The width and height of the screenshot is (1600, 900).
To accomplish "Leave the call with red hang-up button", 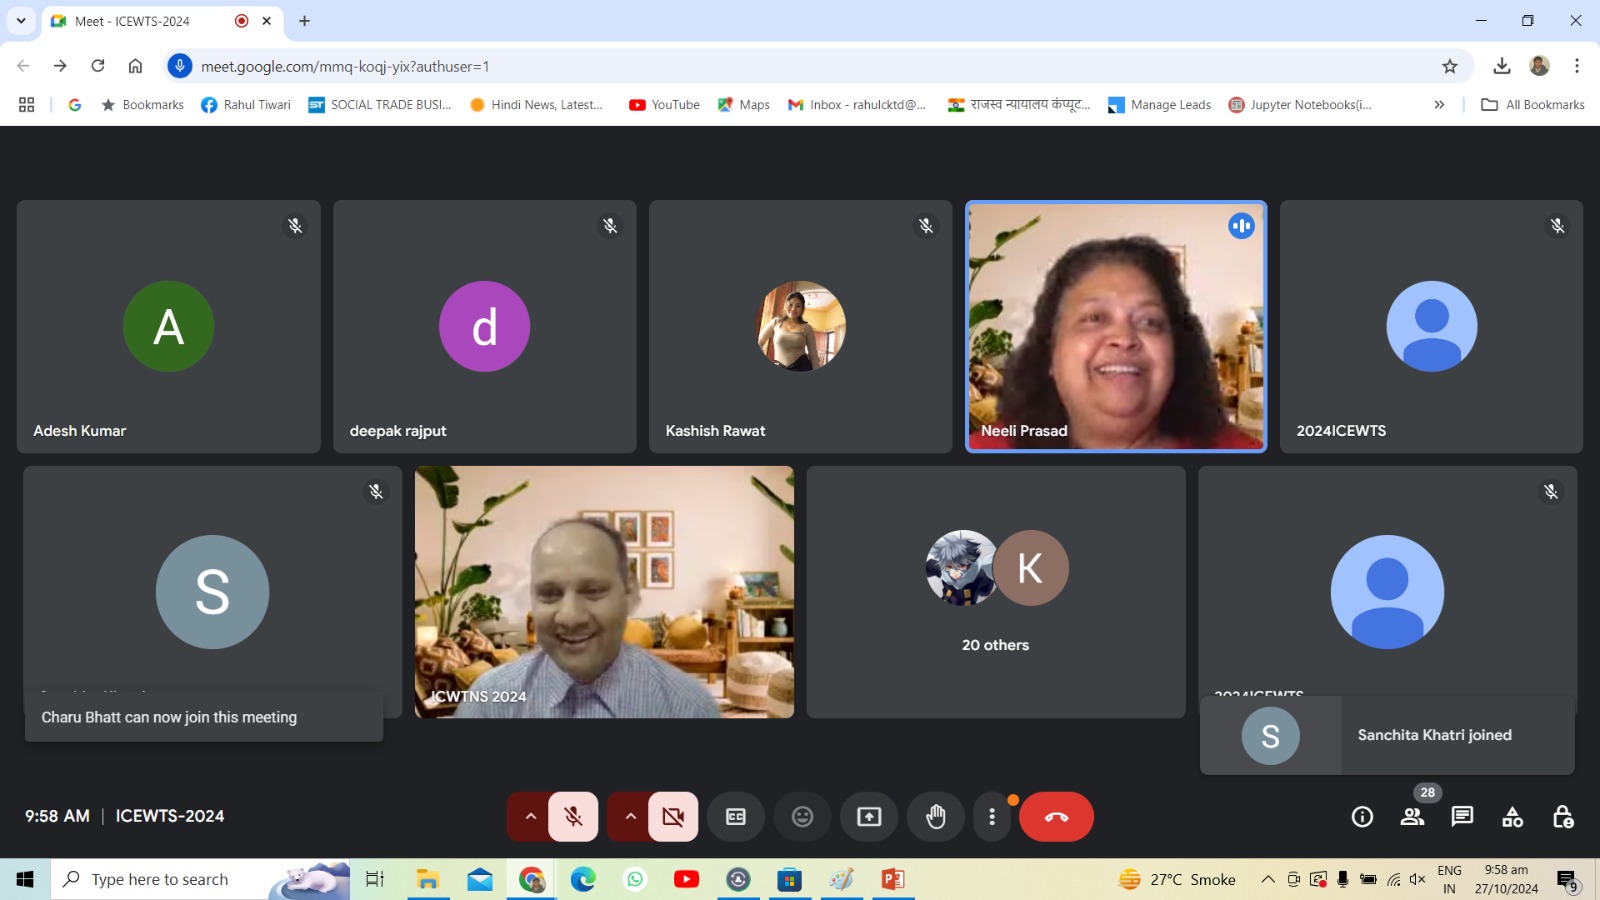I will point(1056,817).
